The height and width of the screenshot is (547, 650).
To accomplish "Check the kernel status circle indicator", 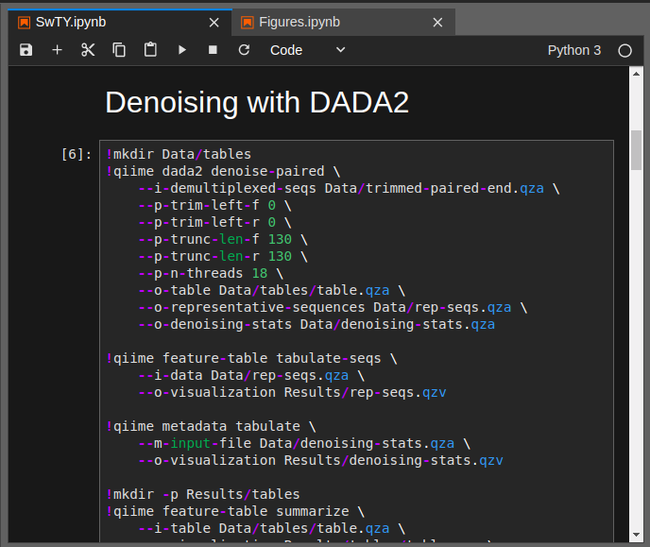I will (x=625, y=50).
